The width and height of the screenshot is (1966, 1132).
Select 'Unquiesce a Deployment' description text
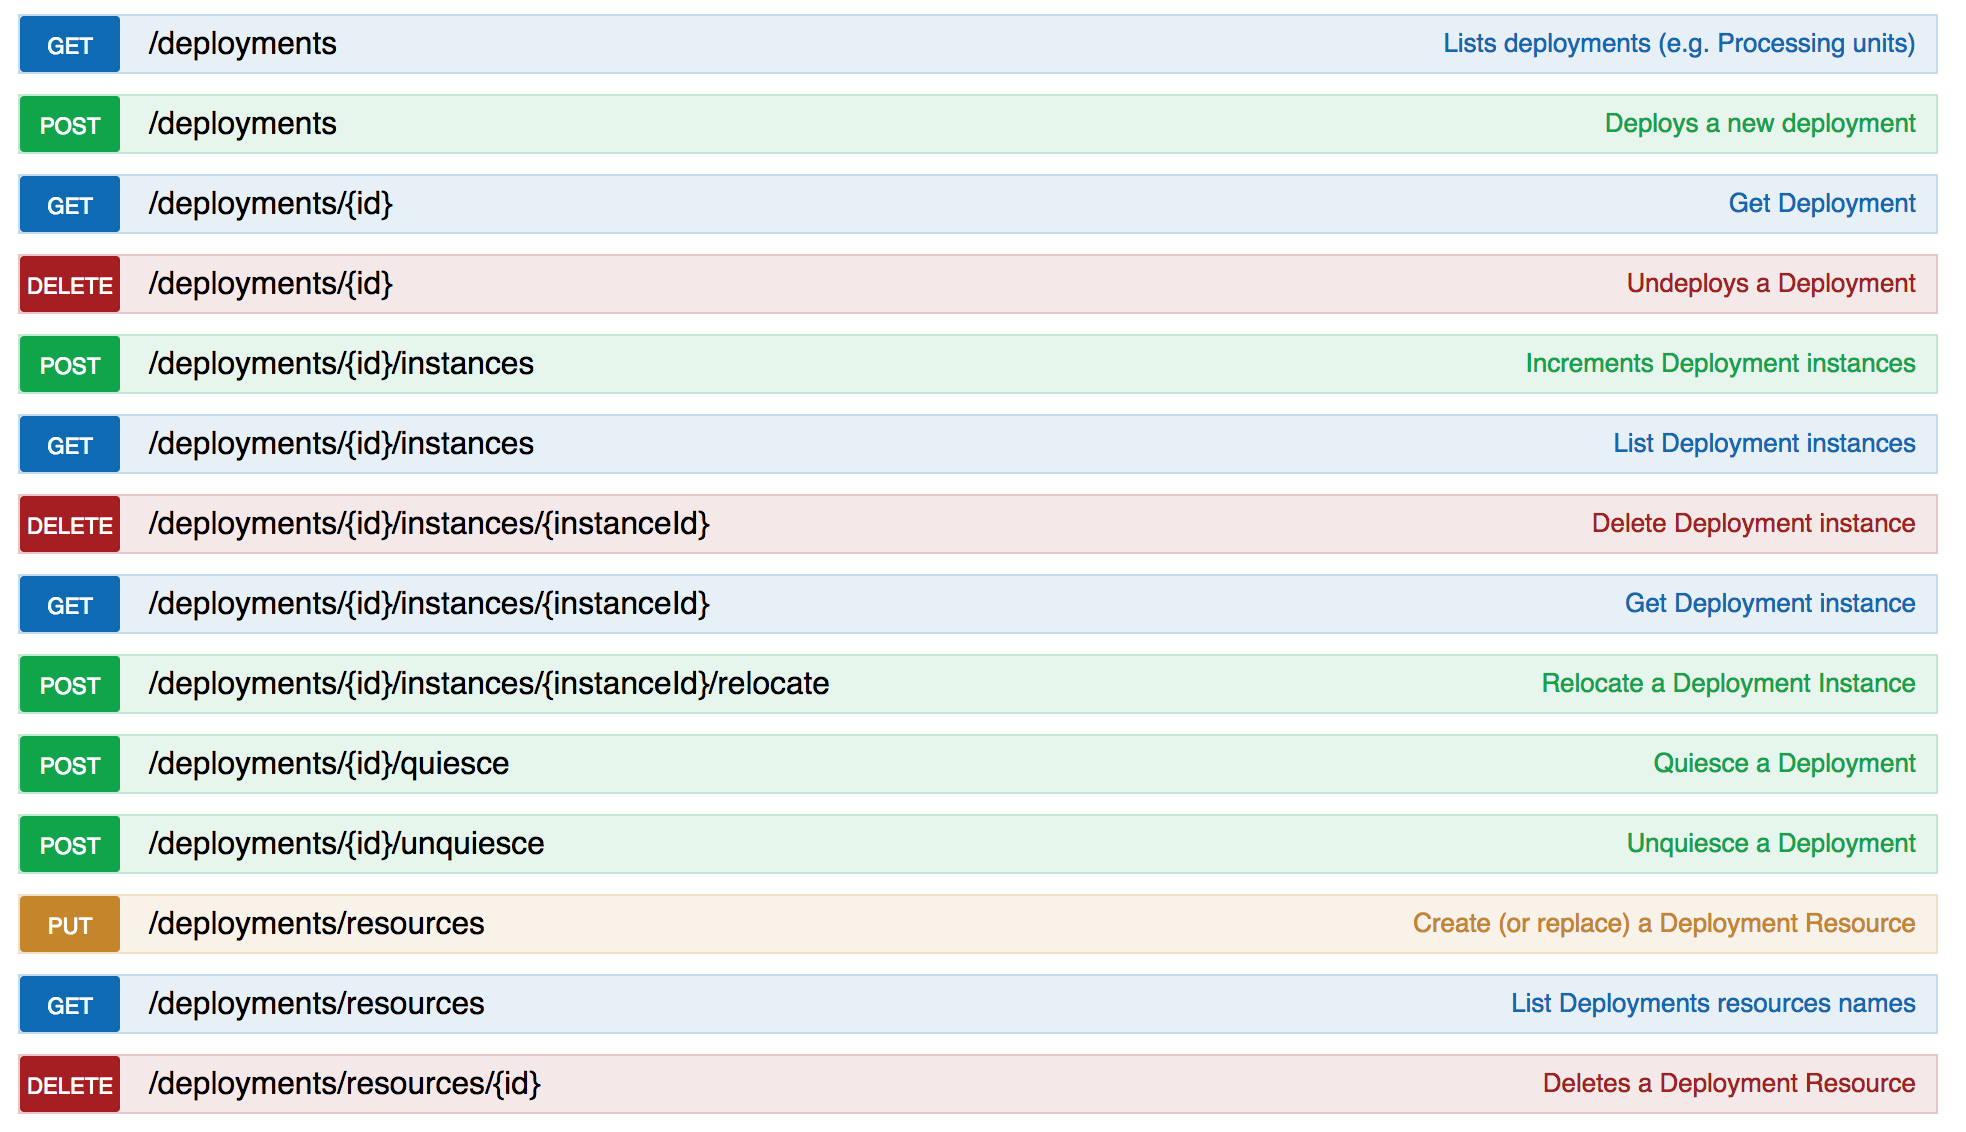pos(1771,844)
